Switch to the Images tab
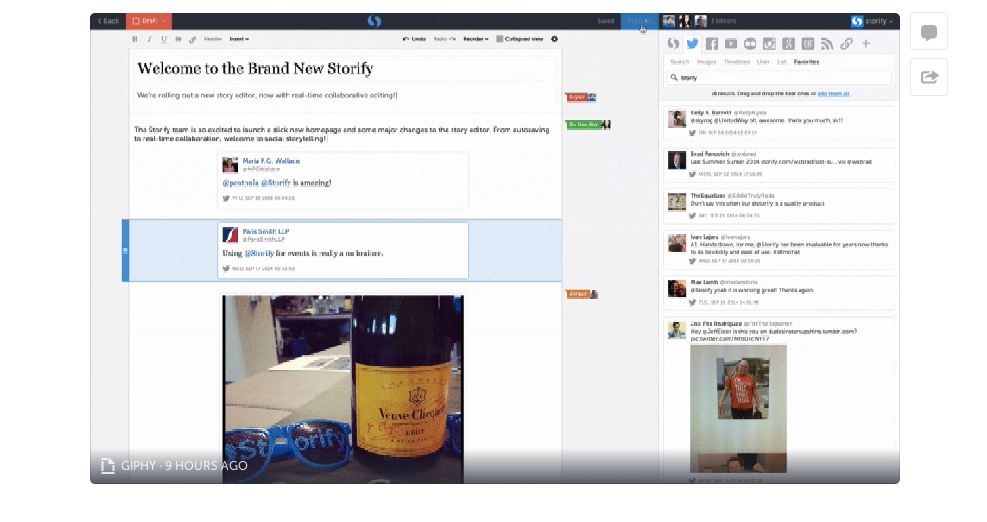 click(706, 62)
